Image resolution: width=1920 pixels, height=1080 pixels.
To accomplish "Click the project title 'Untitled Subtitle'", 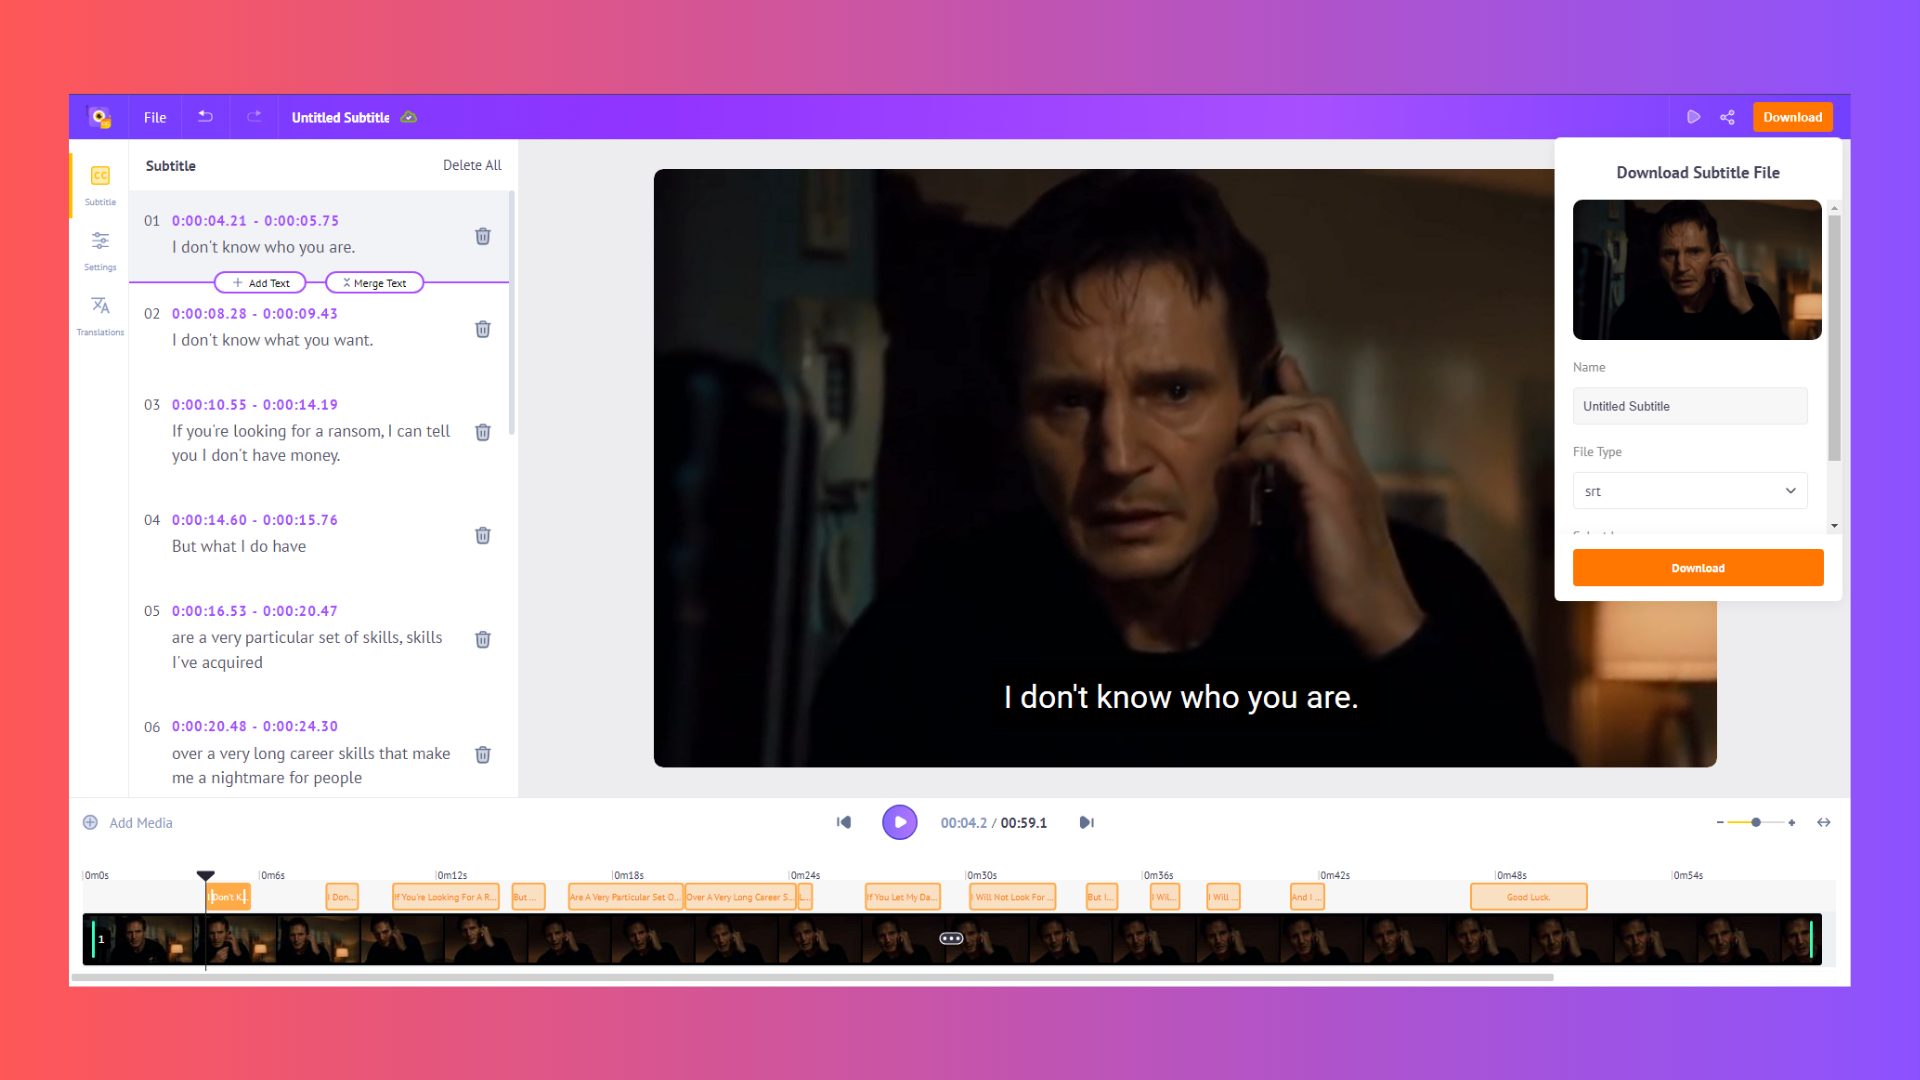I will click(340, 117).
